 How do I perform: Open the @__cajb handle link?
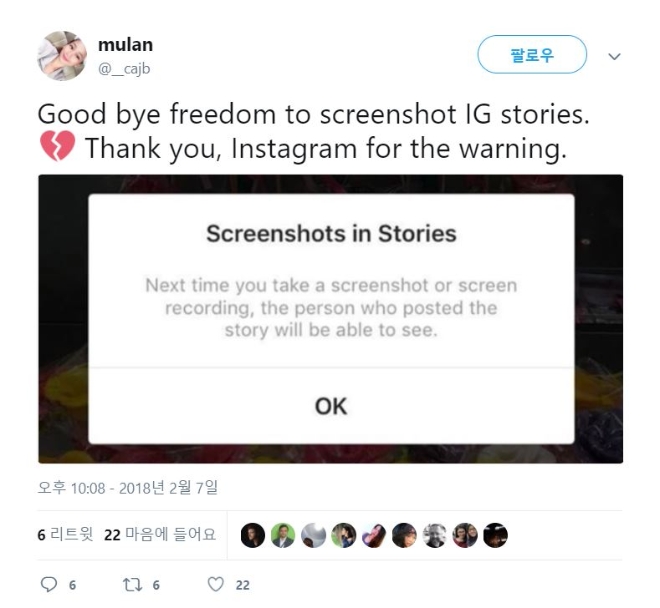[124, 68]
